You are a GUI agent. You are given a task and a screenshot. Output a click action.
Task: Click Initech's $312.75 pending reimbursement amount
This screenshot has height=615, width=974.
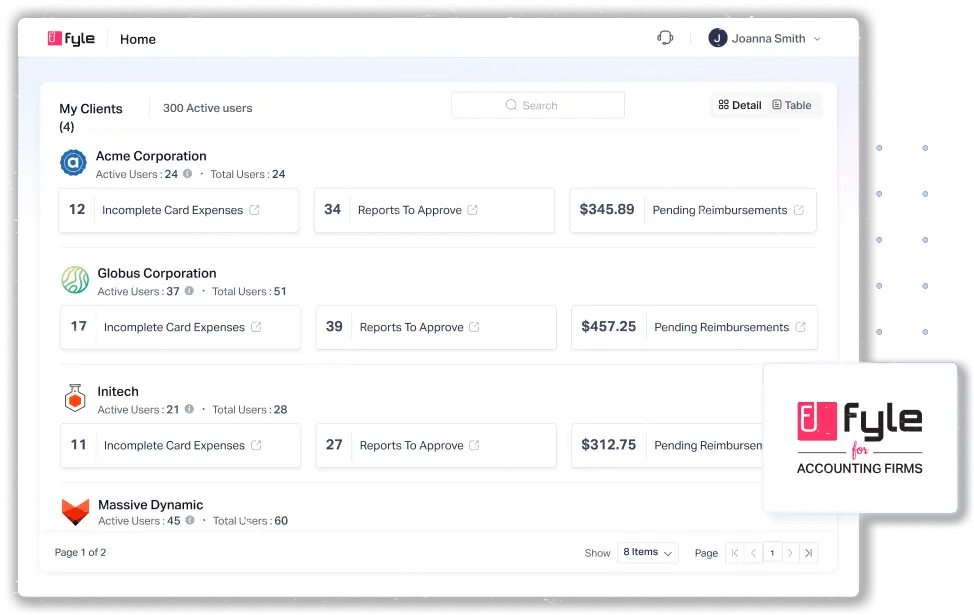pyautogui.click(x=609, y=445)
